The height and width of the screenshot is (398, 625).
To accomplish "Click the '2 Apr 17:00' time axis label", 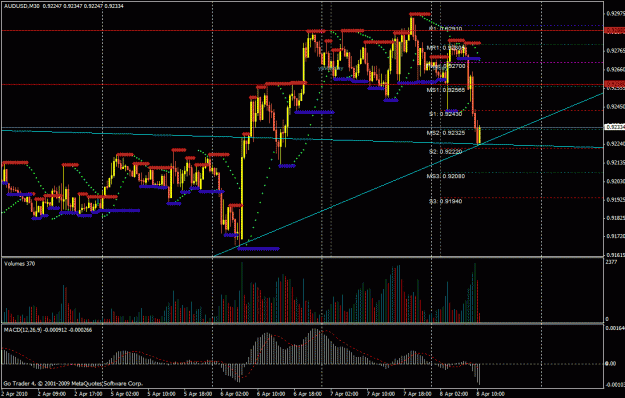I will tap(88, 394).
